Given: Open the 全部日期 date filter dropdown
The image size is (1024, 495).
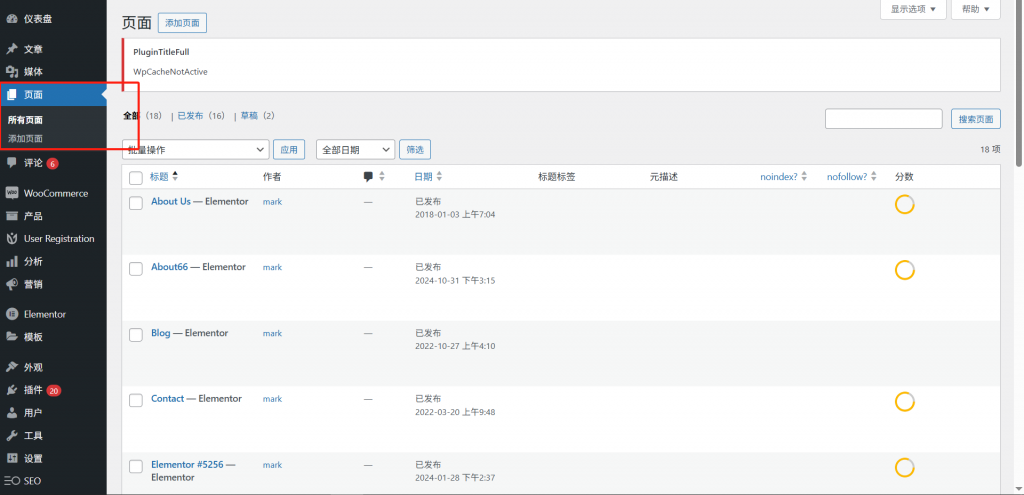Looking at the screenshot, I should pos(356,150).
